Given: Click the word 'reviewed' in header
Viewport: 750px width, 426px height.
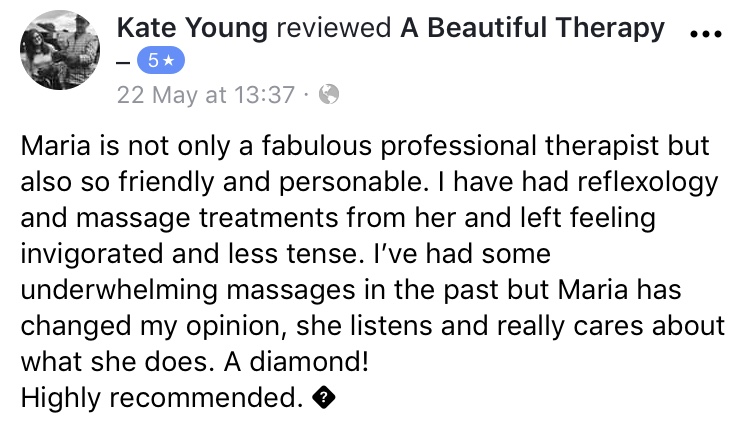Looking at the screenshot, I should point(334,29).
